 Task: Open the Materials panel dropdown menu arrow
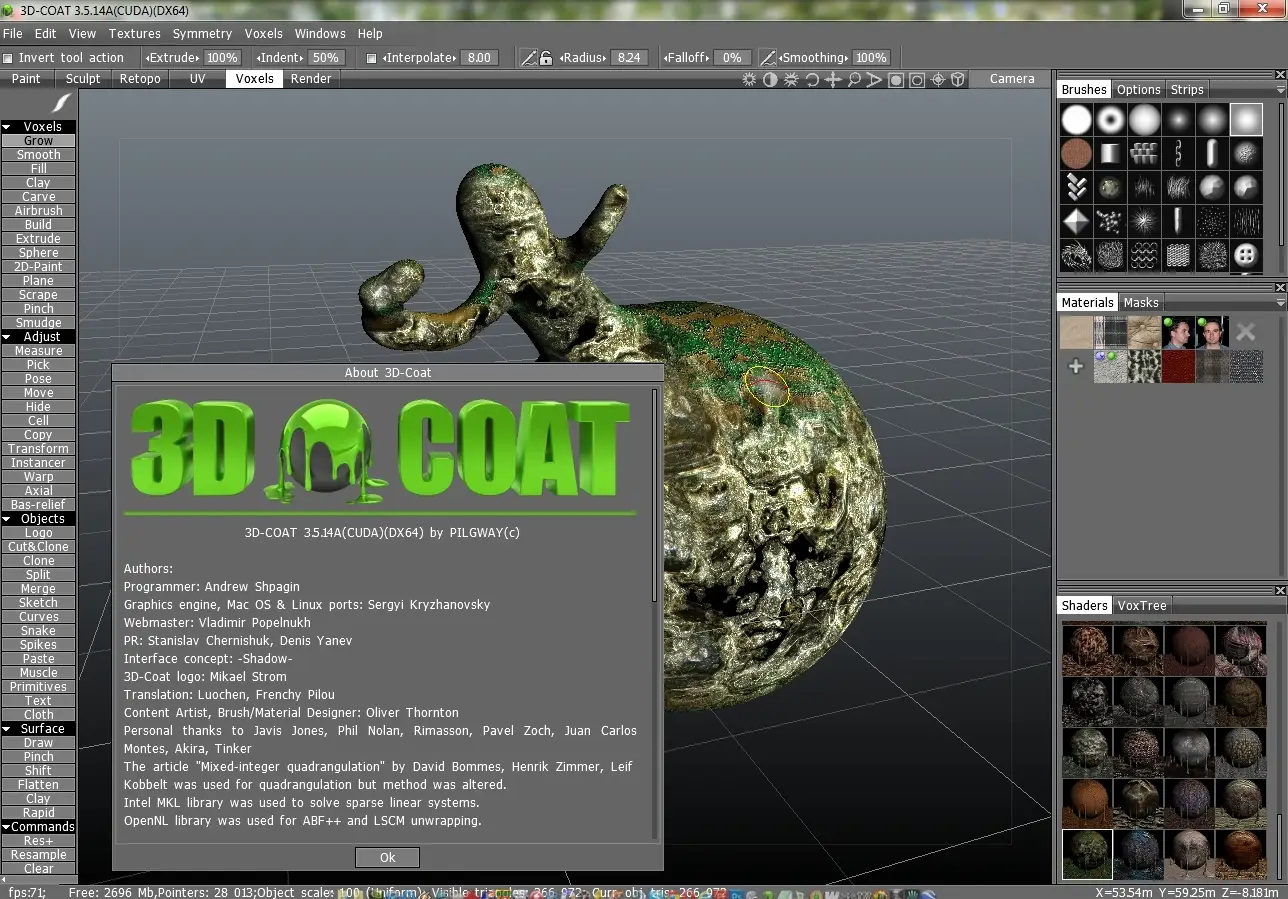1280,303
